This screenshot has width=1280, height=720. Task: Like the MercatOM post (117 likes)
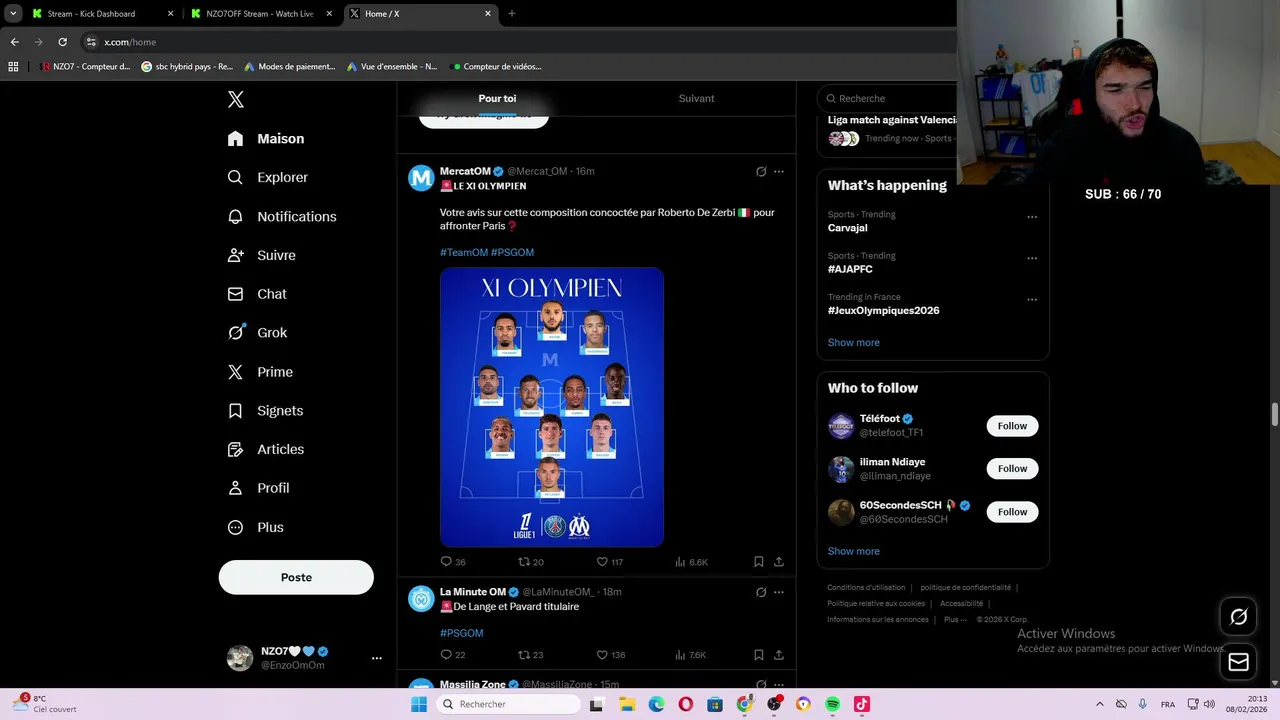tap(610, 562)
